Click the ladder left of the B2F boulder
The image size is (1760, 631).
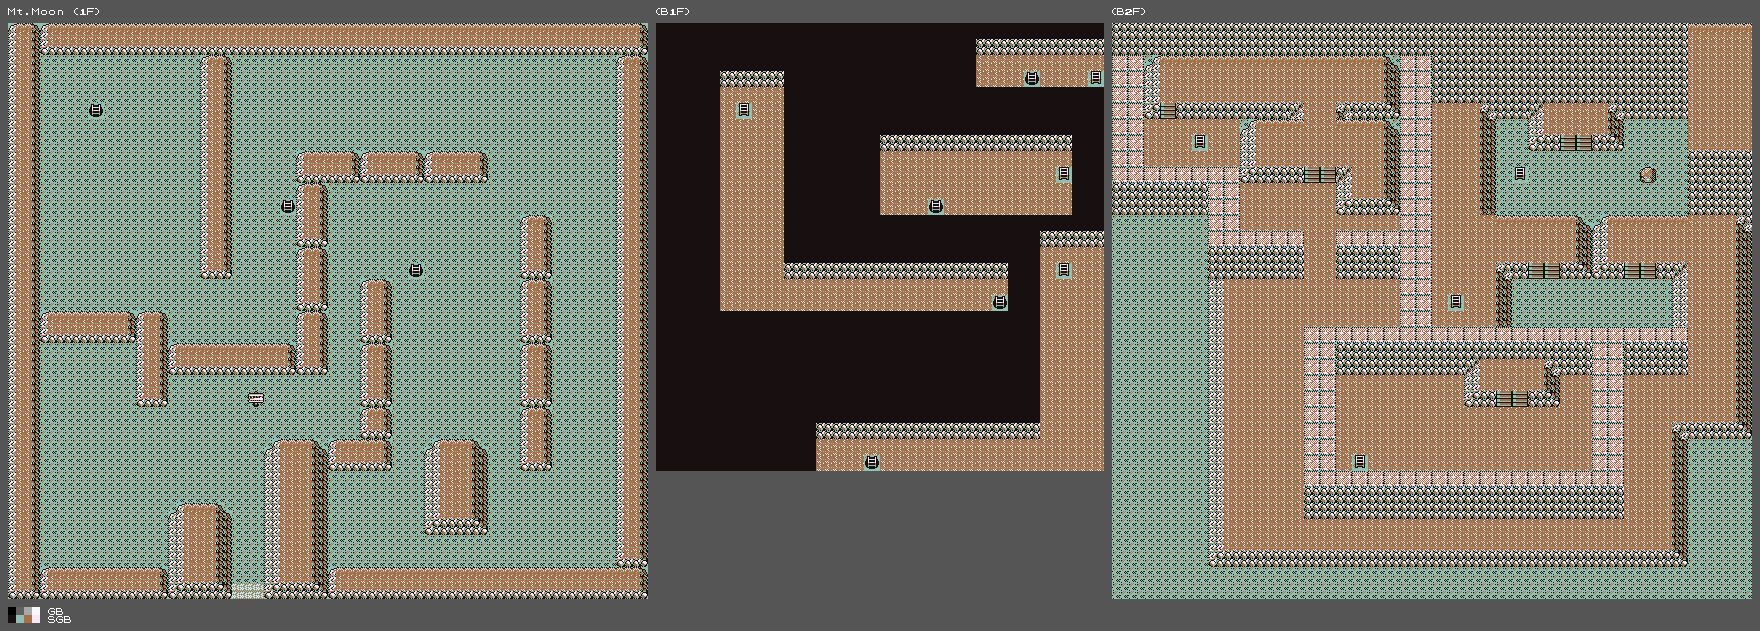pyautogui.click(x=1520, y=174)
